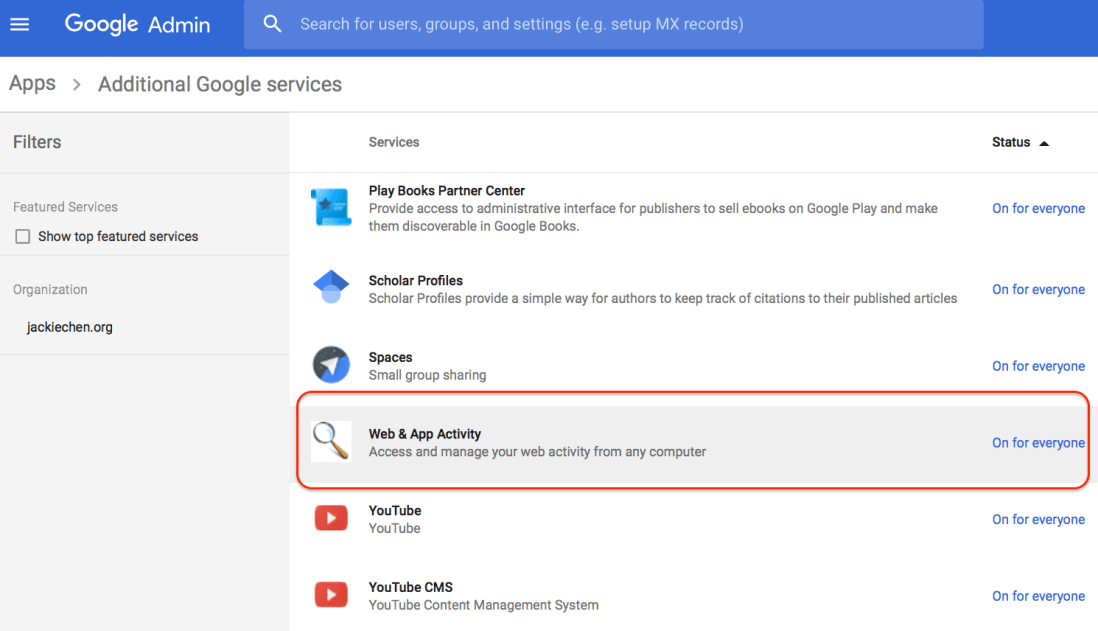The image size is (1098, 631).
Task: Open YouTube CMS service name
Action: (x=410, y=587)
